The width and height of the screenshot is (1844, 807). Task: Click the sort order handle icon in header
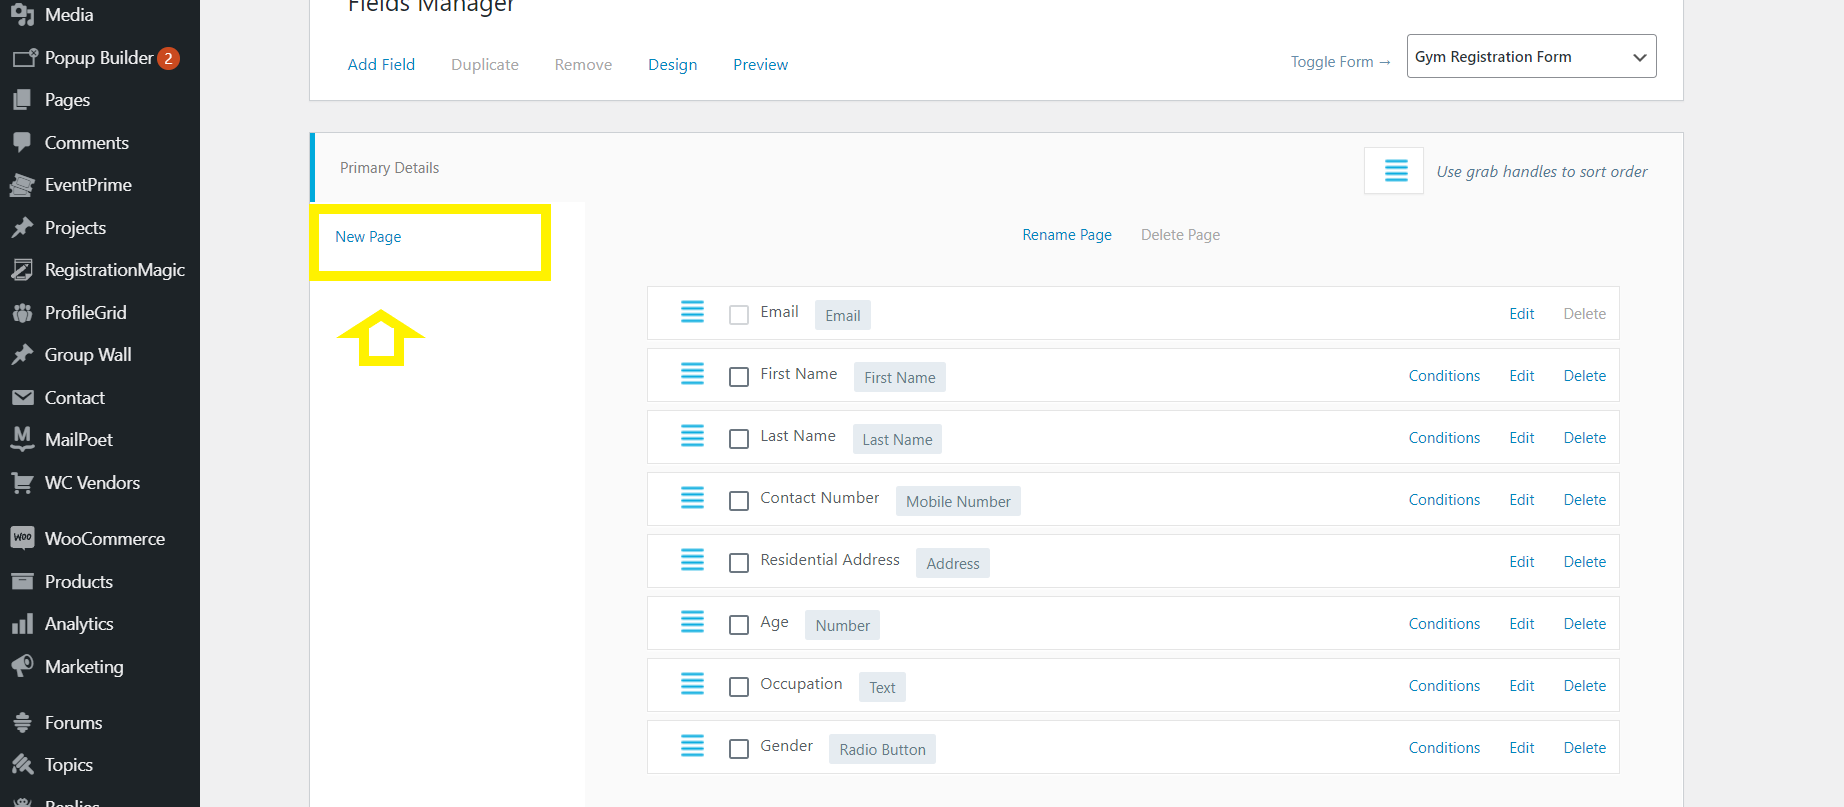[x=1395, y=171]
